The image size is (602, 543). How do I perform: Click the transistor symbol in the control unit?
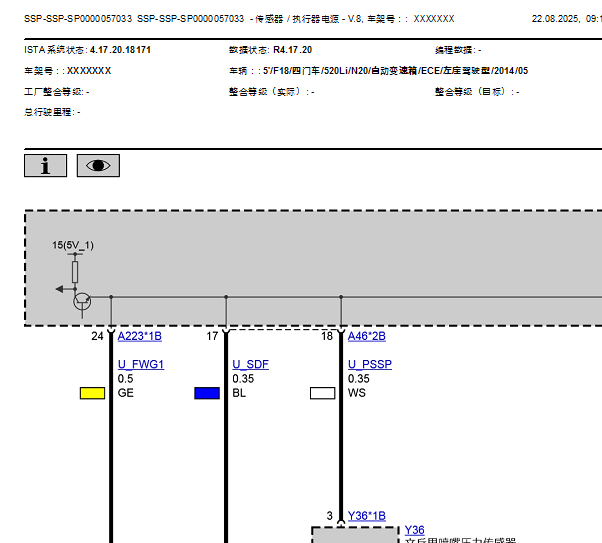pyautogui.click(x=82, y=301)
